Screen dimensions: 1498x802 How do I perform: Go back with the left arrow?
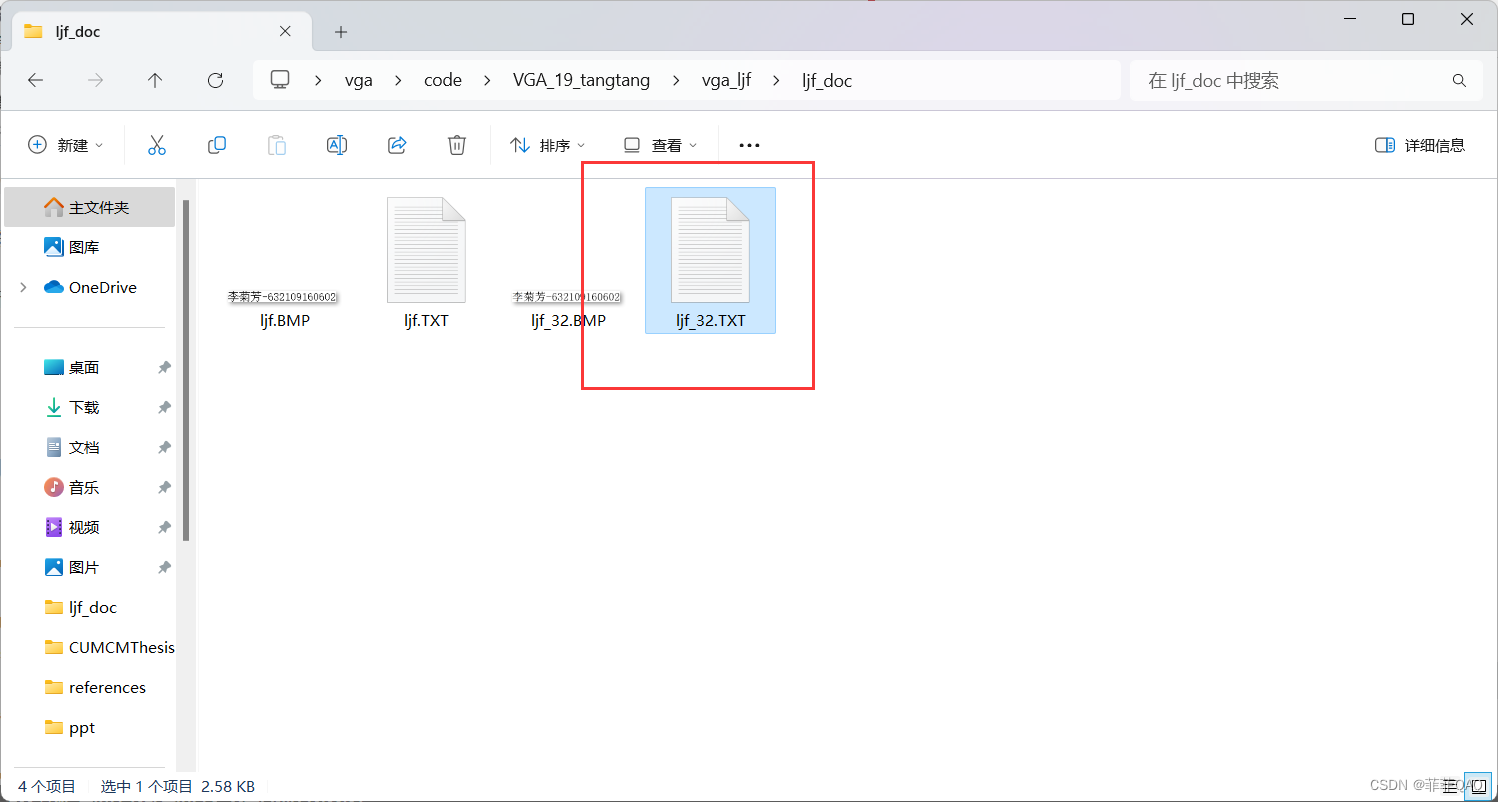[36, 81]
